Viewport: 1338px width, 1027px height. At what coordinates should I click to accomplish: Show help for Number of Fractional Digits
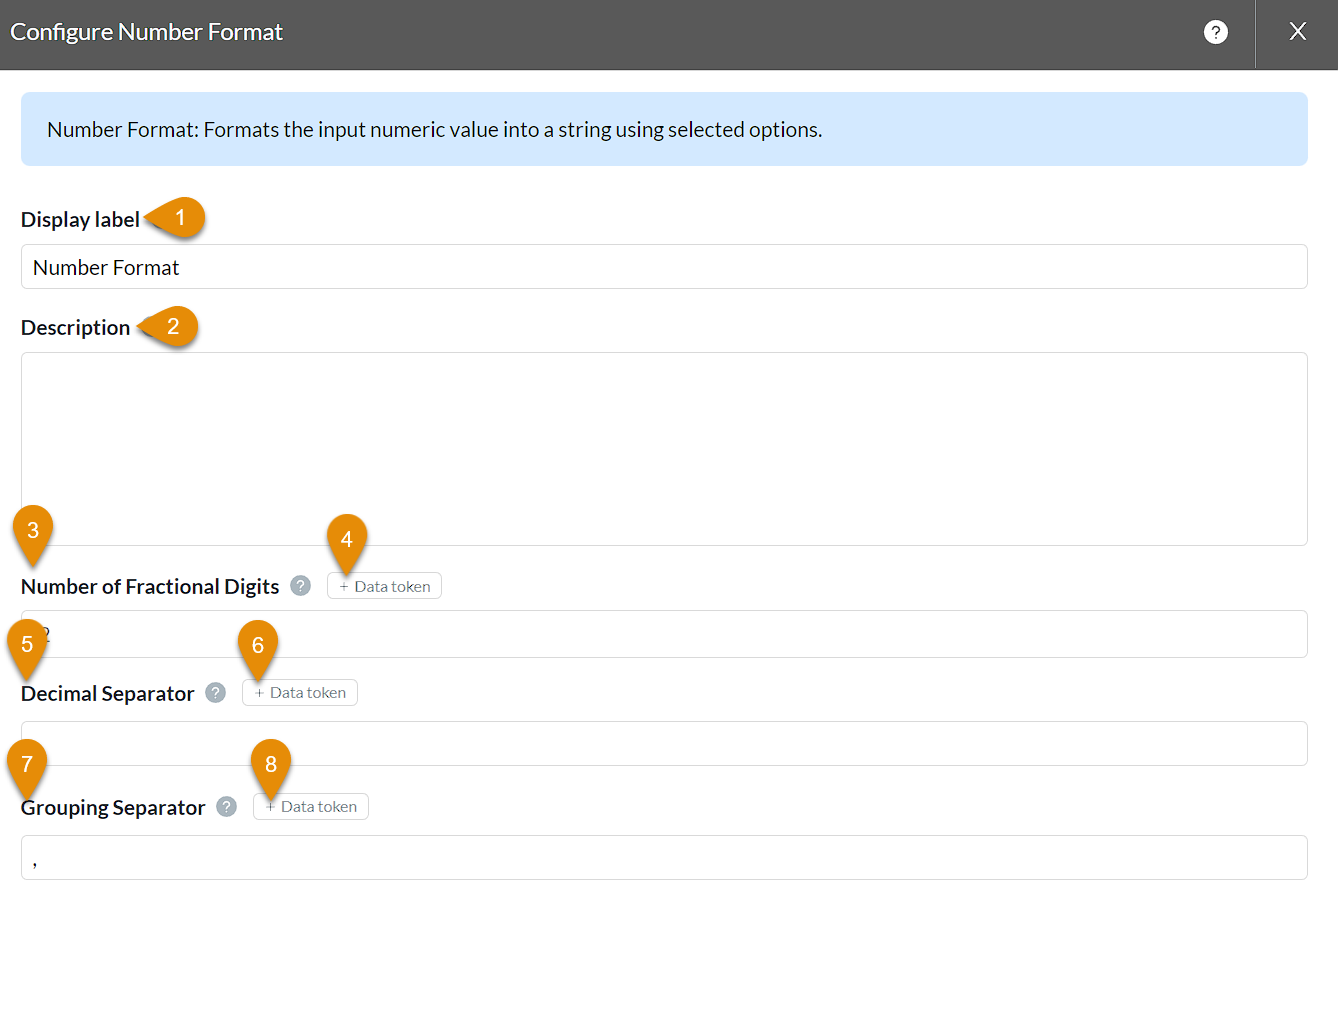300,586
